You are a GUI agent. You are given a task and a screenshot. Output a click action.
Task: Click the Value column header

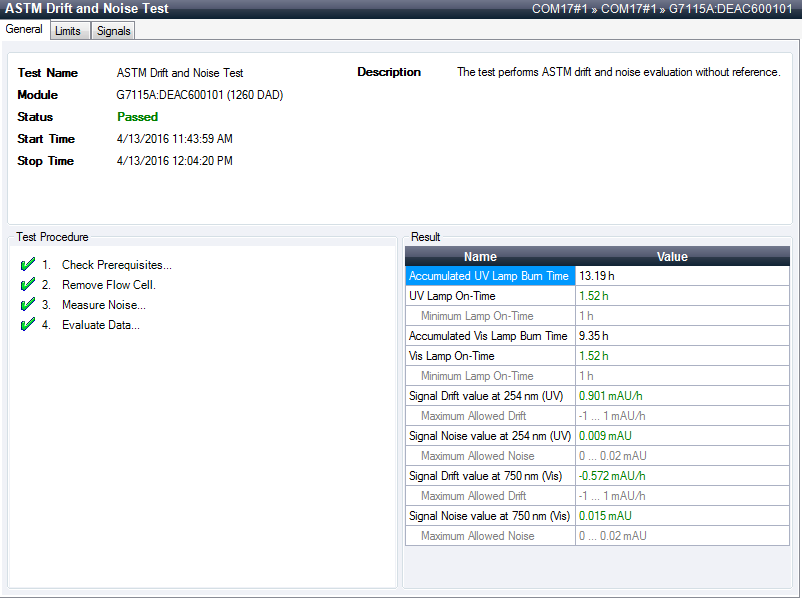coord(671,257)
